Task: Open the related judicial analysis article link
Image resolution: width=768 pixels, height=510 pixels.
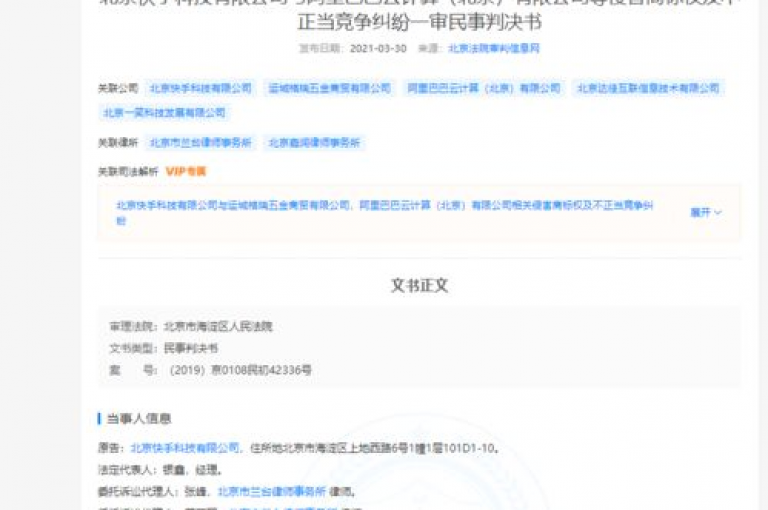Action: click(384, 213)
